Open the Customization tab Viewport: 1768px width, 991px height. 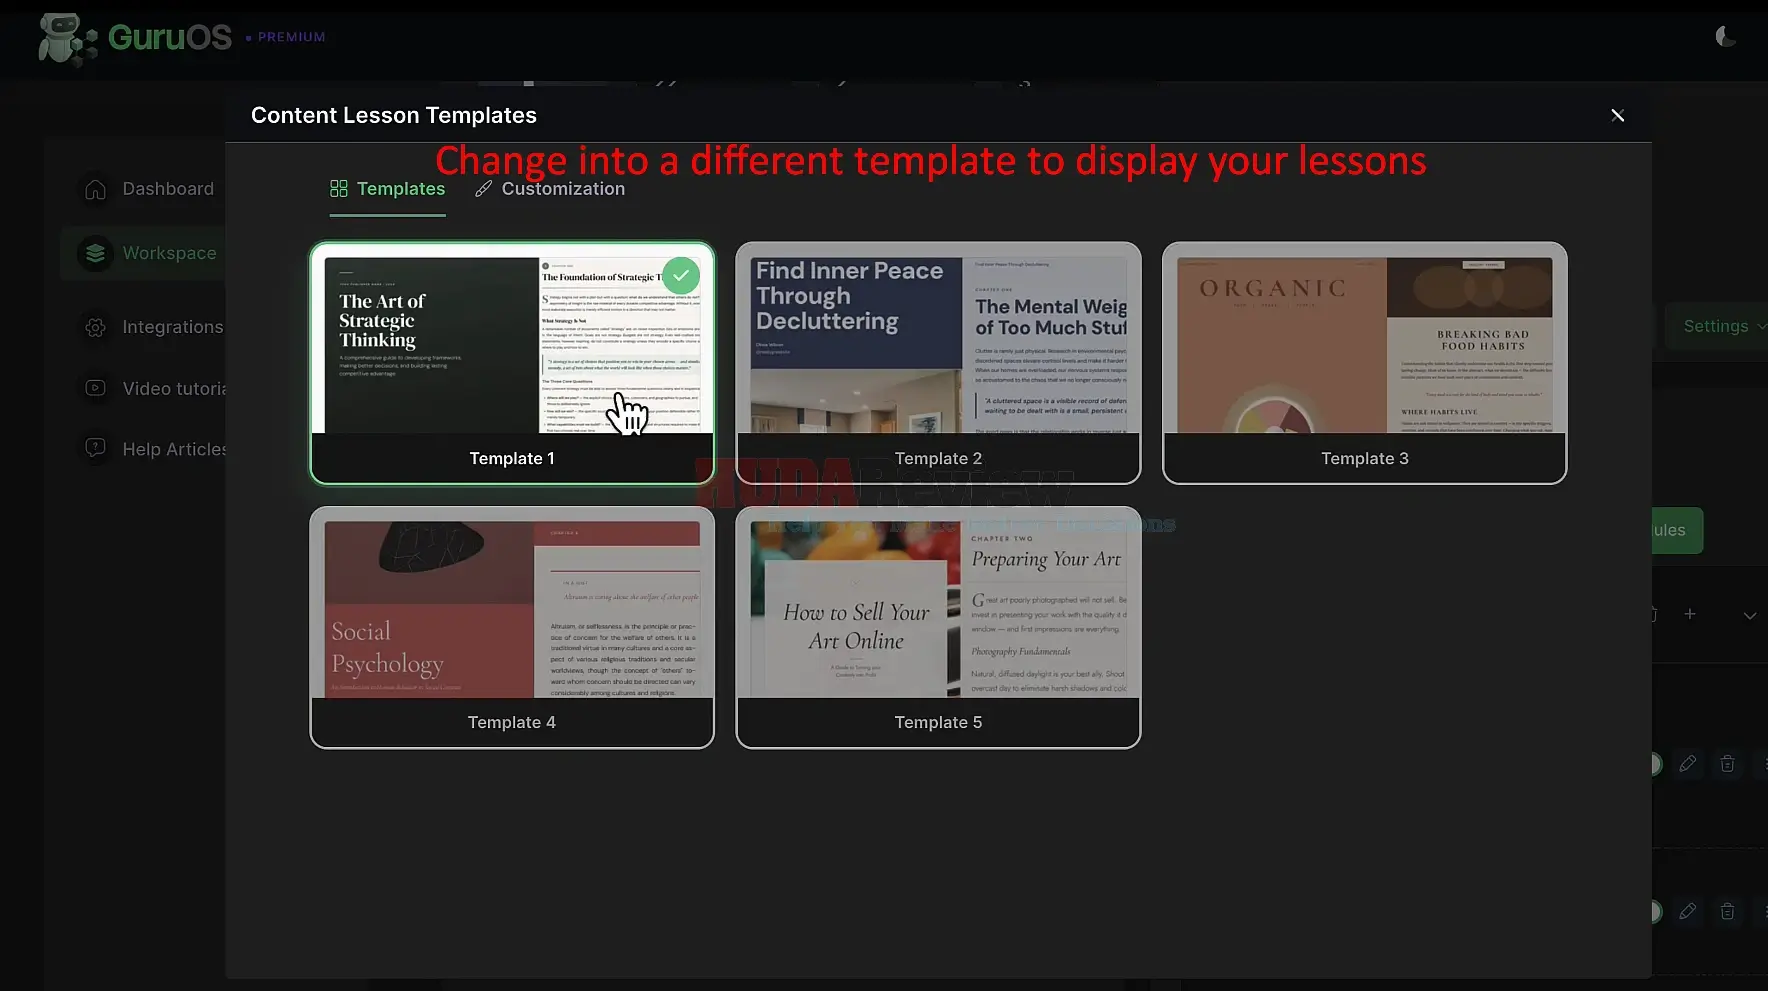pyautogui.click(x=550, y=189)
